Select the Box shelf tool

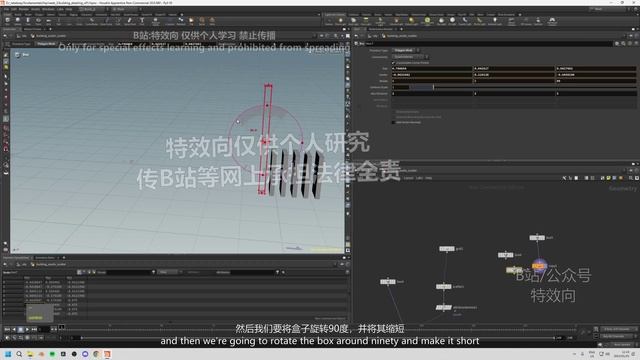(7, 21)
